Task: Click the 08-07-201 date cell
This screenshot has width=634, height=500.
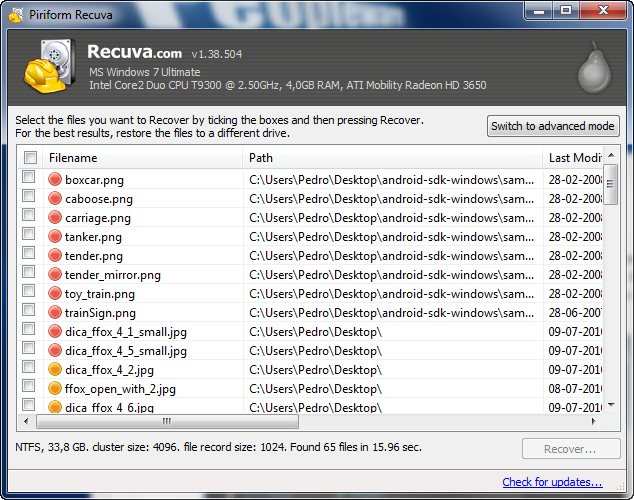Action: pyautogui.click(x=575, y=388)
